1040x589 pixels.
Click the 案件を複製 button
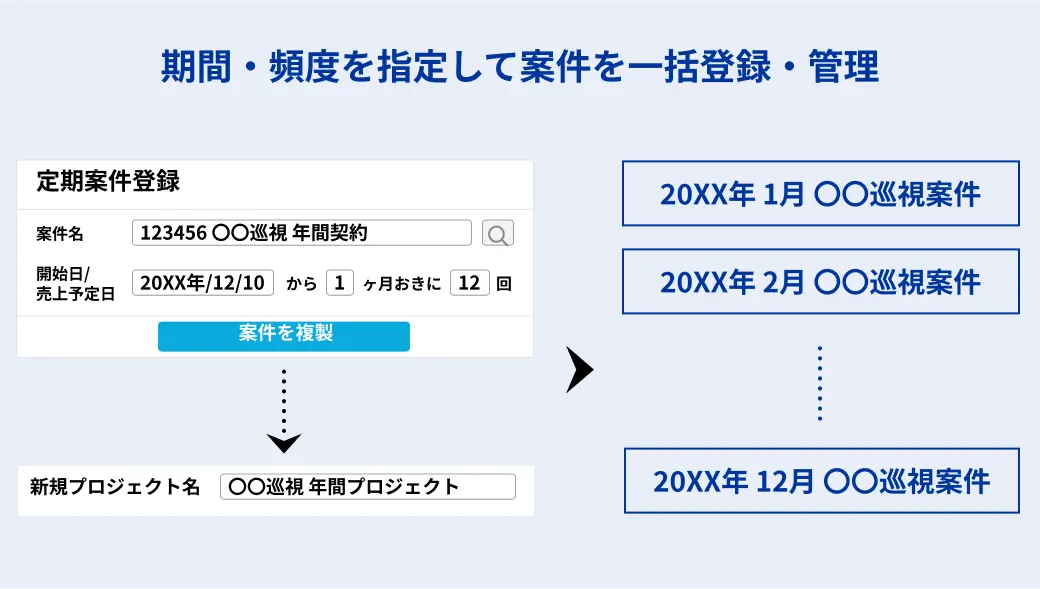[284, 336]
